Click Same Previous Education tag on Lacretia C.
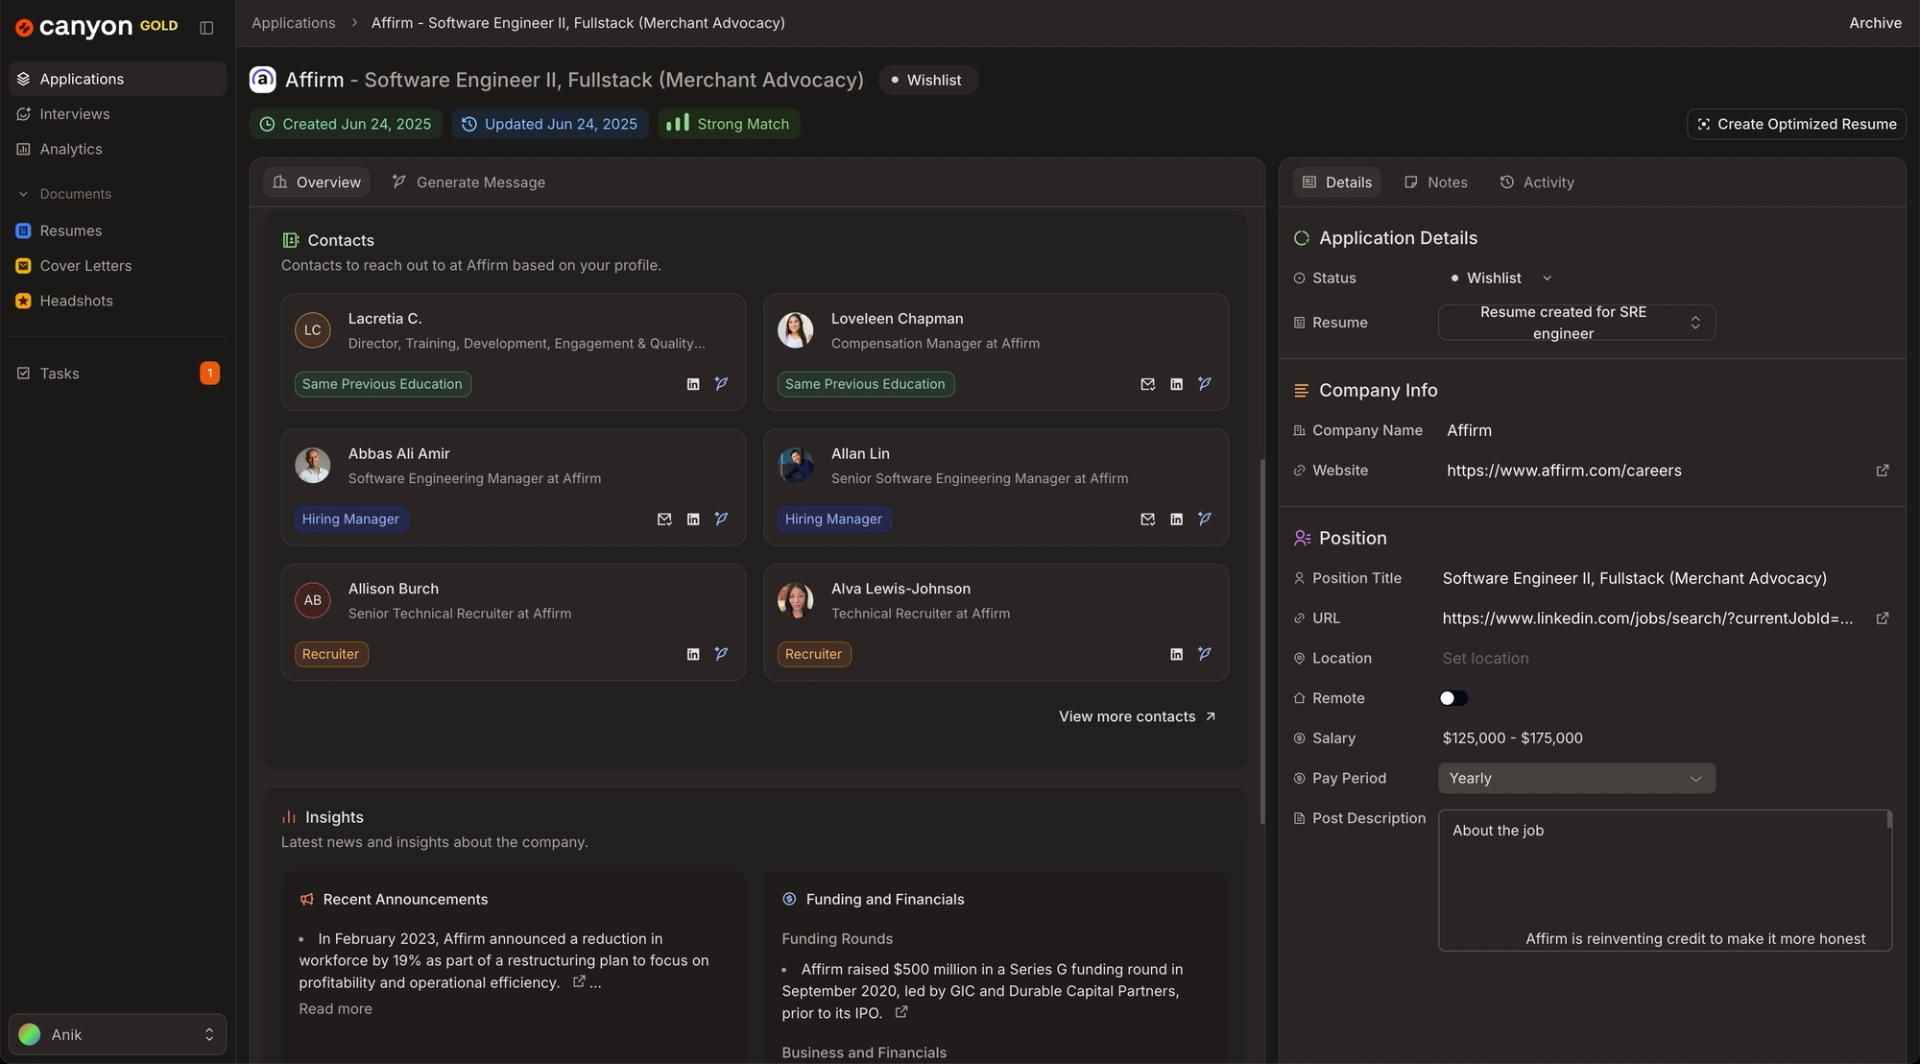Screen dimensions: 1920x1064 pos(382,384)
